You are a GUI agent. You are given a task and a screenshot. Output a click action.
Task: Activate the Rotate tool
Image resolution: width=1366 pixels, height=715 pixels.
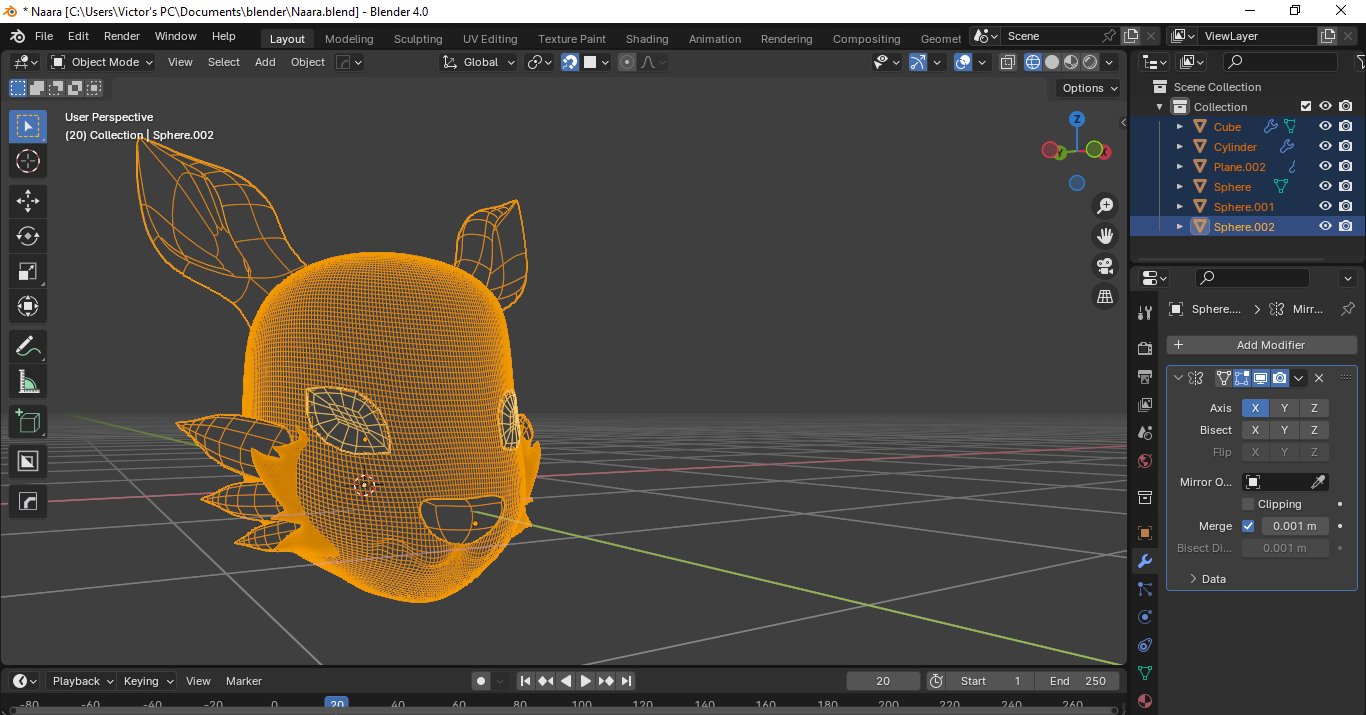[28, 236]
